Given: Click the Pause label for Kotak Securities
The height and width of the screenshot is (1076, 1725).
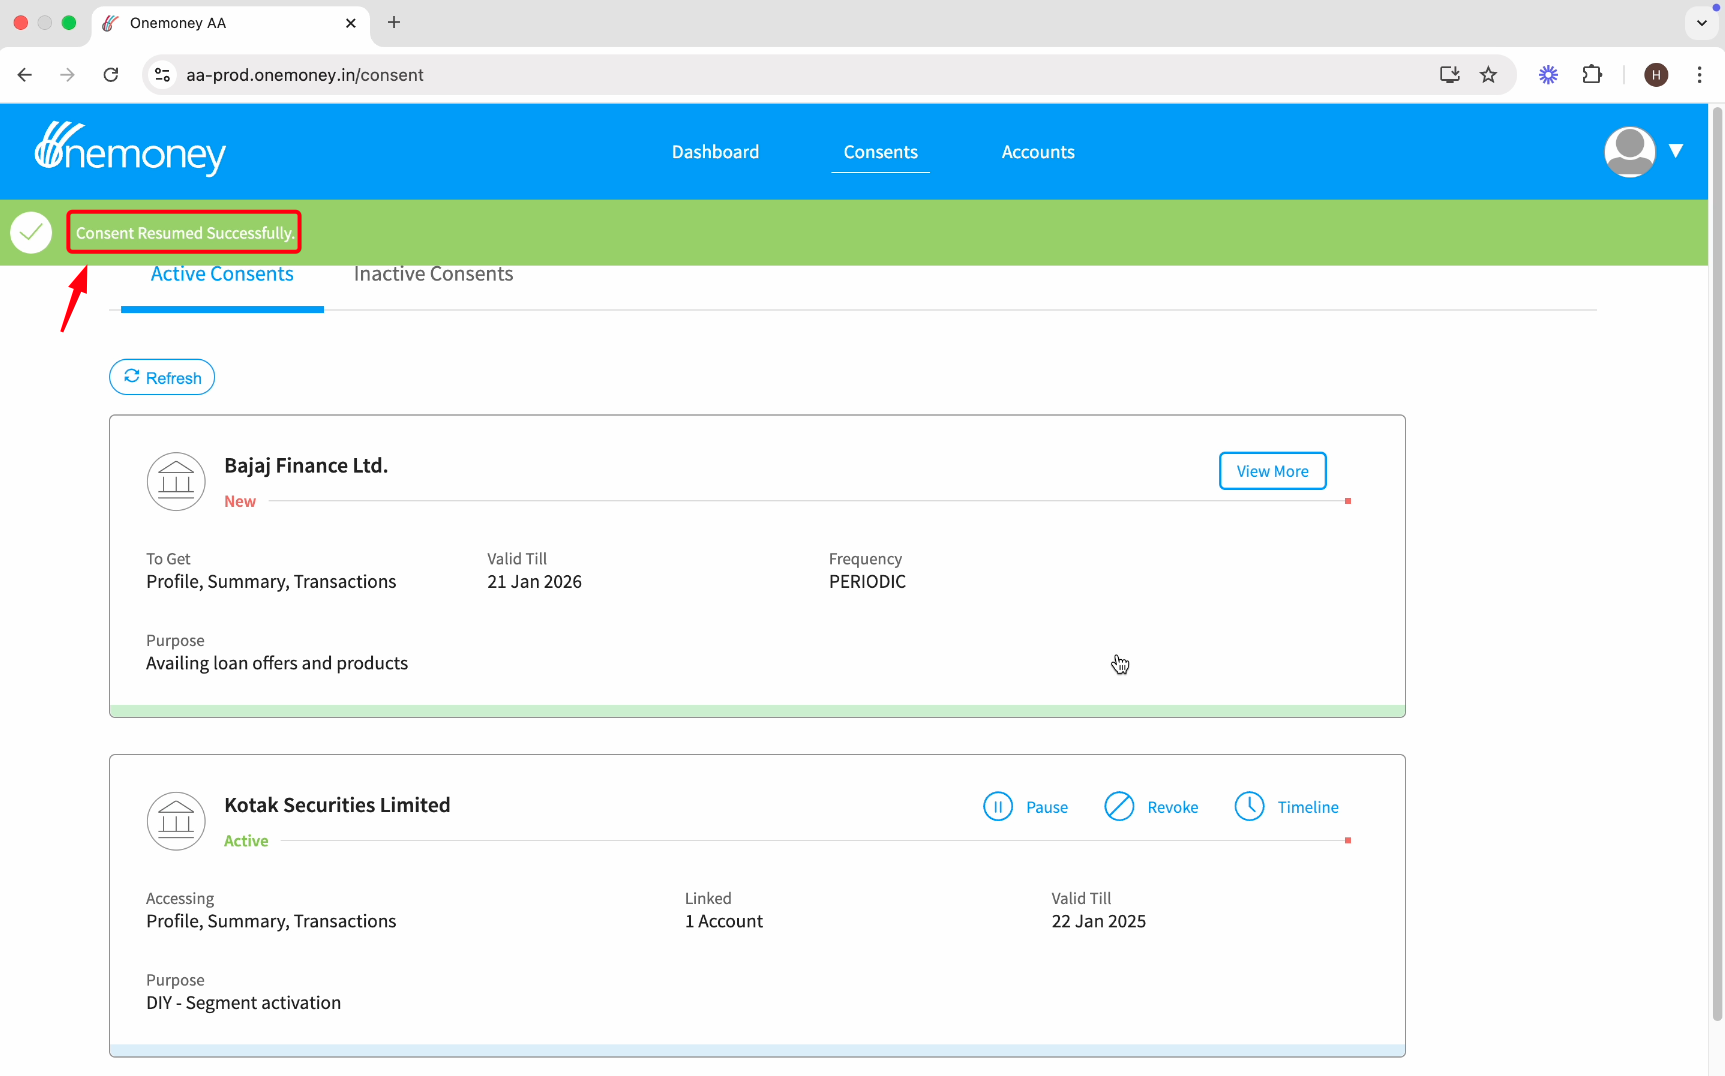Looking at the screenshot, I should (1047, 807).
